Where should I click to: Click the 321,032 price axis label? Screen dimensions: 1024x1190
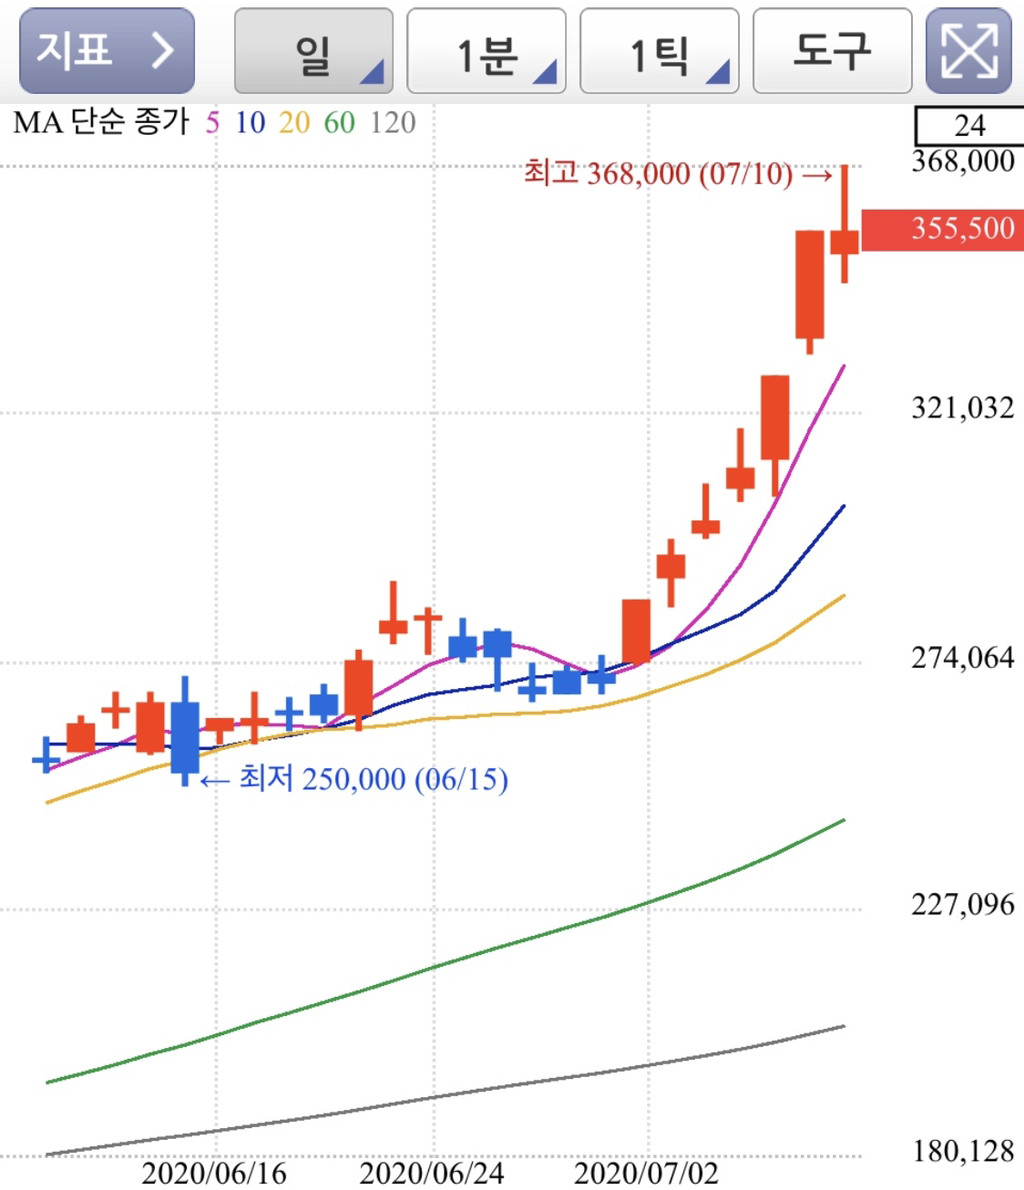click(x=963, y=408)
